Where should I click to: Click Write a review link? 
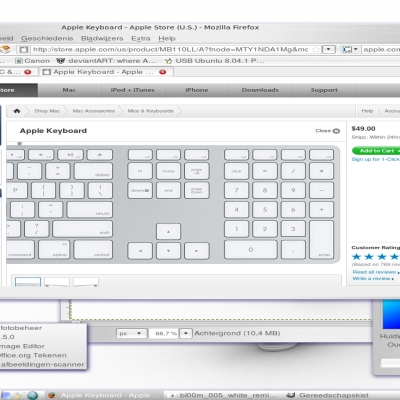coord(373,278)
